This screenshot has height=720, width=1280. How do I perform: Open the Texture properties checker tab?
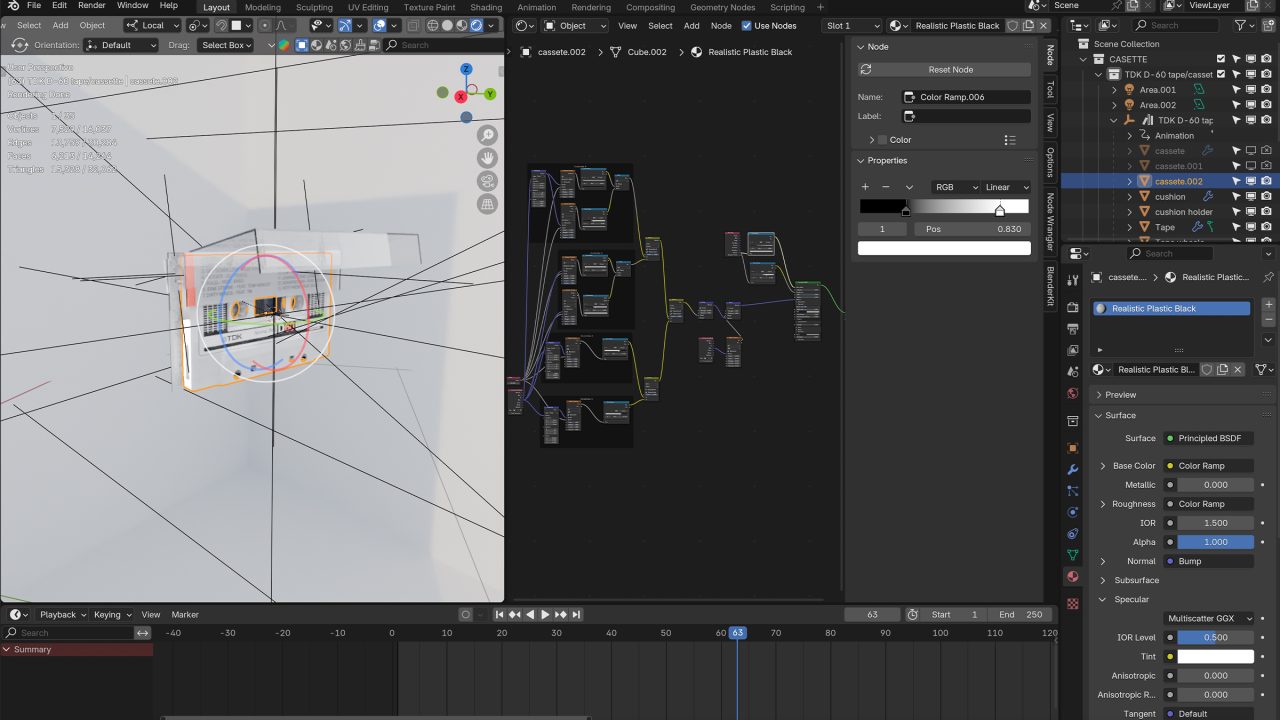tap(1073, 604)
